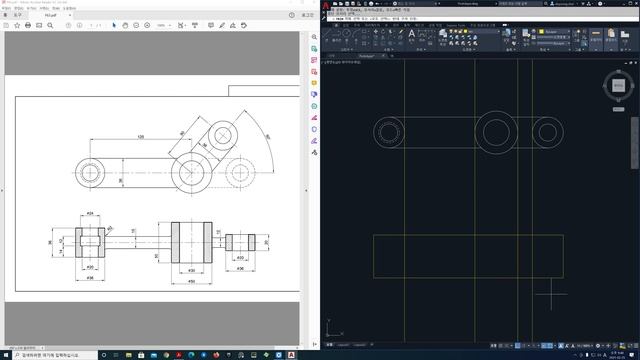Image resolution: width=640 pixels, height=360 pixels.
Task: Toggle model space button in AutoCAD status bar
Action: tap(493, 346)
